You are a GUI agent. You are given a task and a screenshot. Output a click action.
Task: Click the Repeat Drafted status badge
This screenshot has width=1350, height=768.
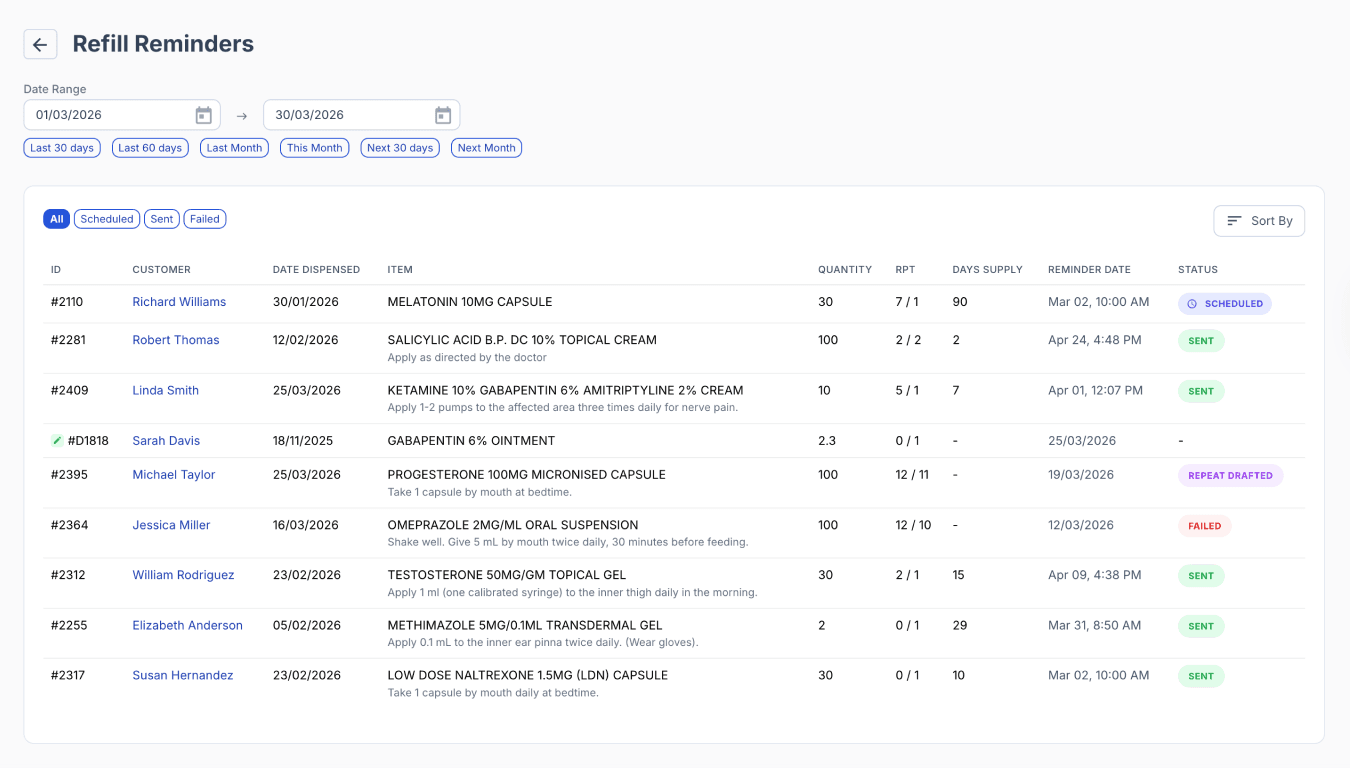click(1230, 476)
